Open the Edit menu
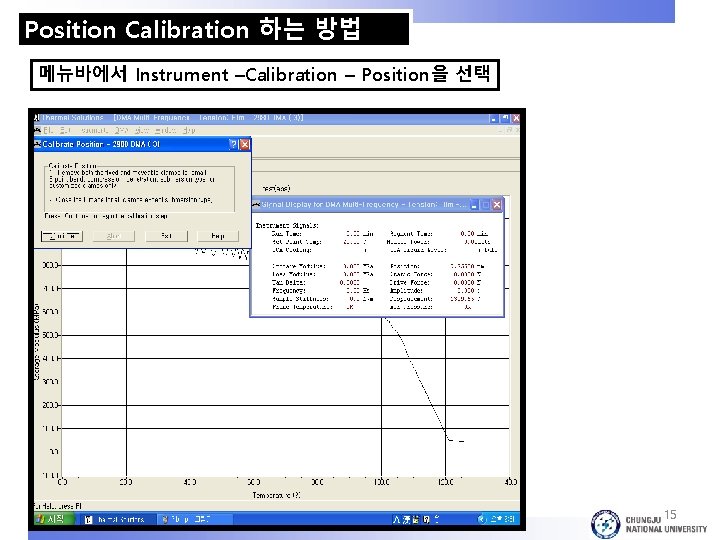Image resolution: width=720 pixels, height=540 pixels. (65, 130)
